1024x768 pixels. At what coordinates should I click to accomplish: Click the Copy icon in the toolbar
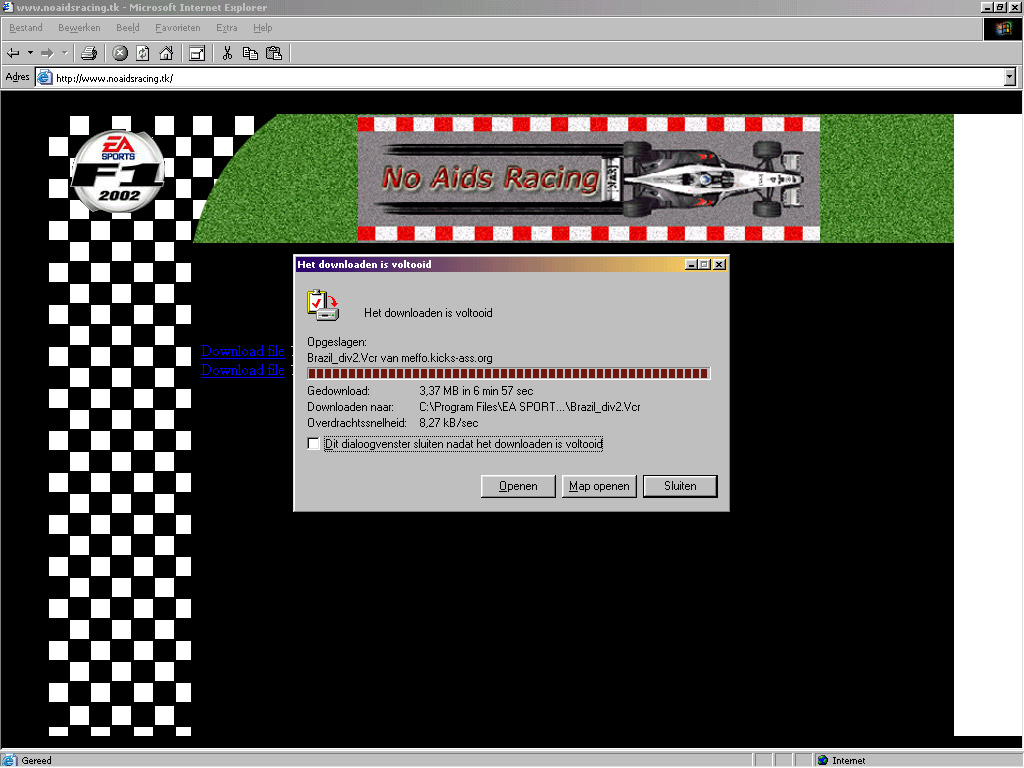250,53
